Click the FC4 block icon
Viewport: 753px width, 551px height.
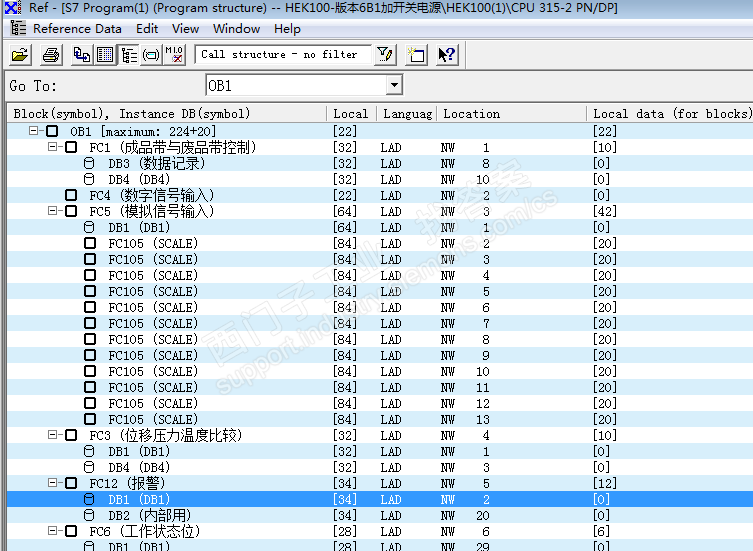(x=71, y=195)
